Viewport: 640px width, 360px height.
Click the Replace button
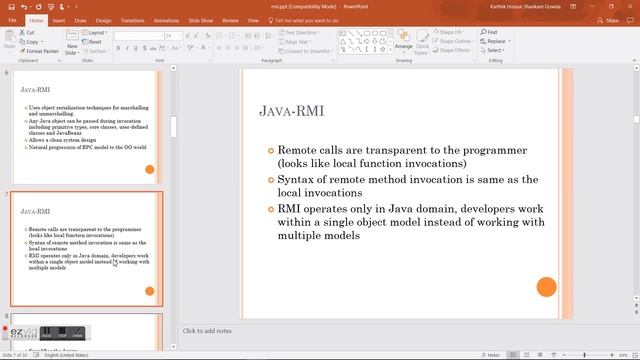tap(493, 41)
